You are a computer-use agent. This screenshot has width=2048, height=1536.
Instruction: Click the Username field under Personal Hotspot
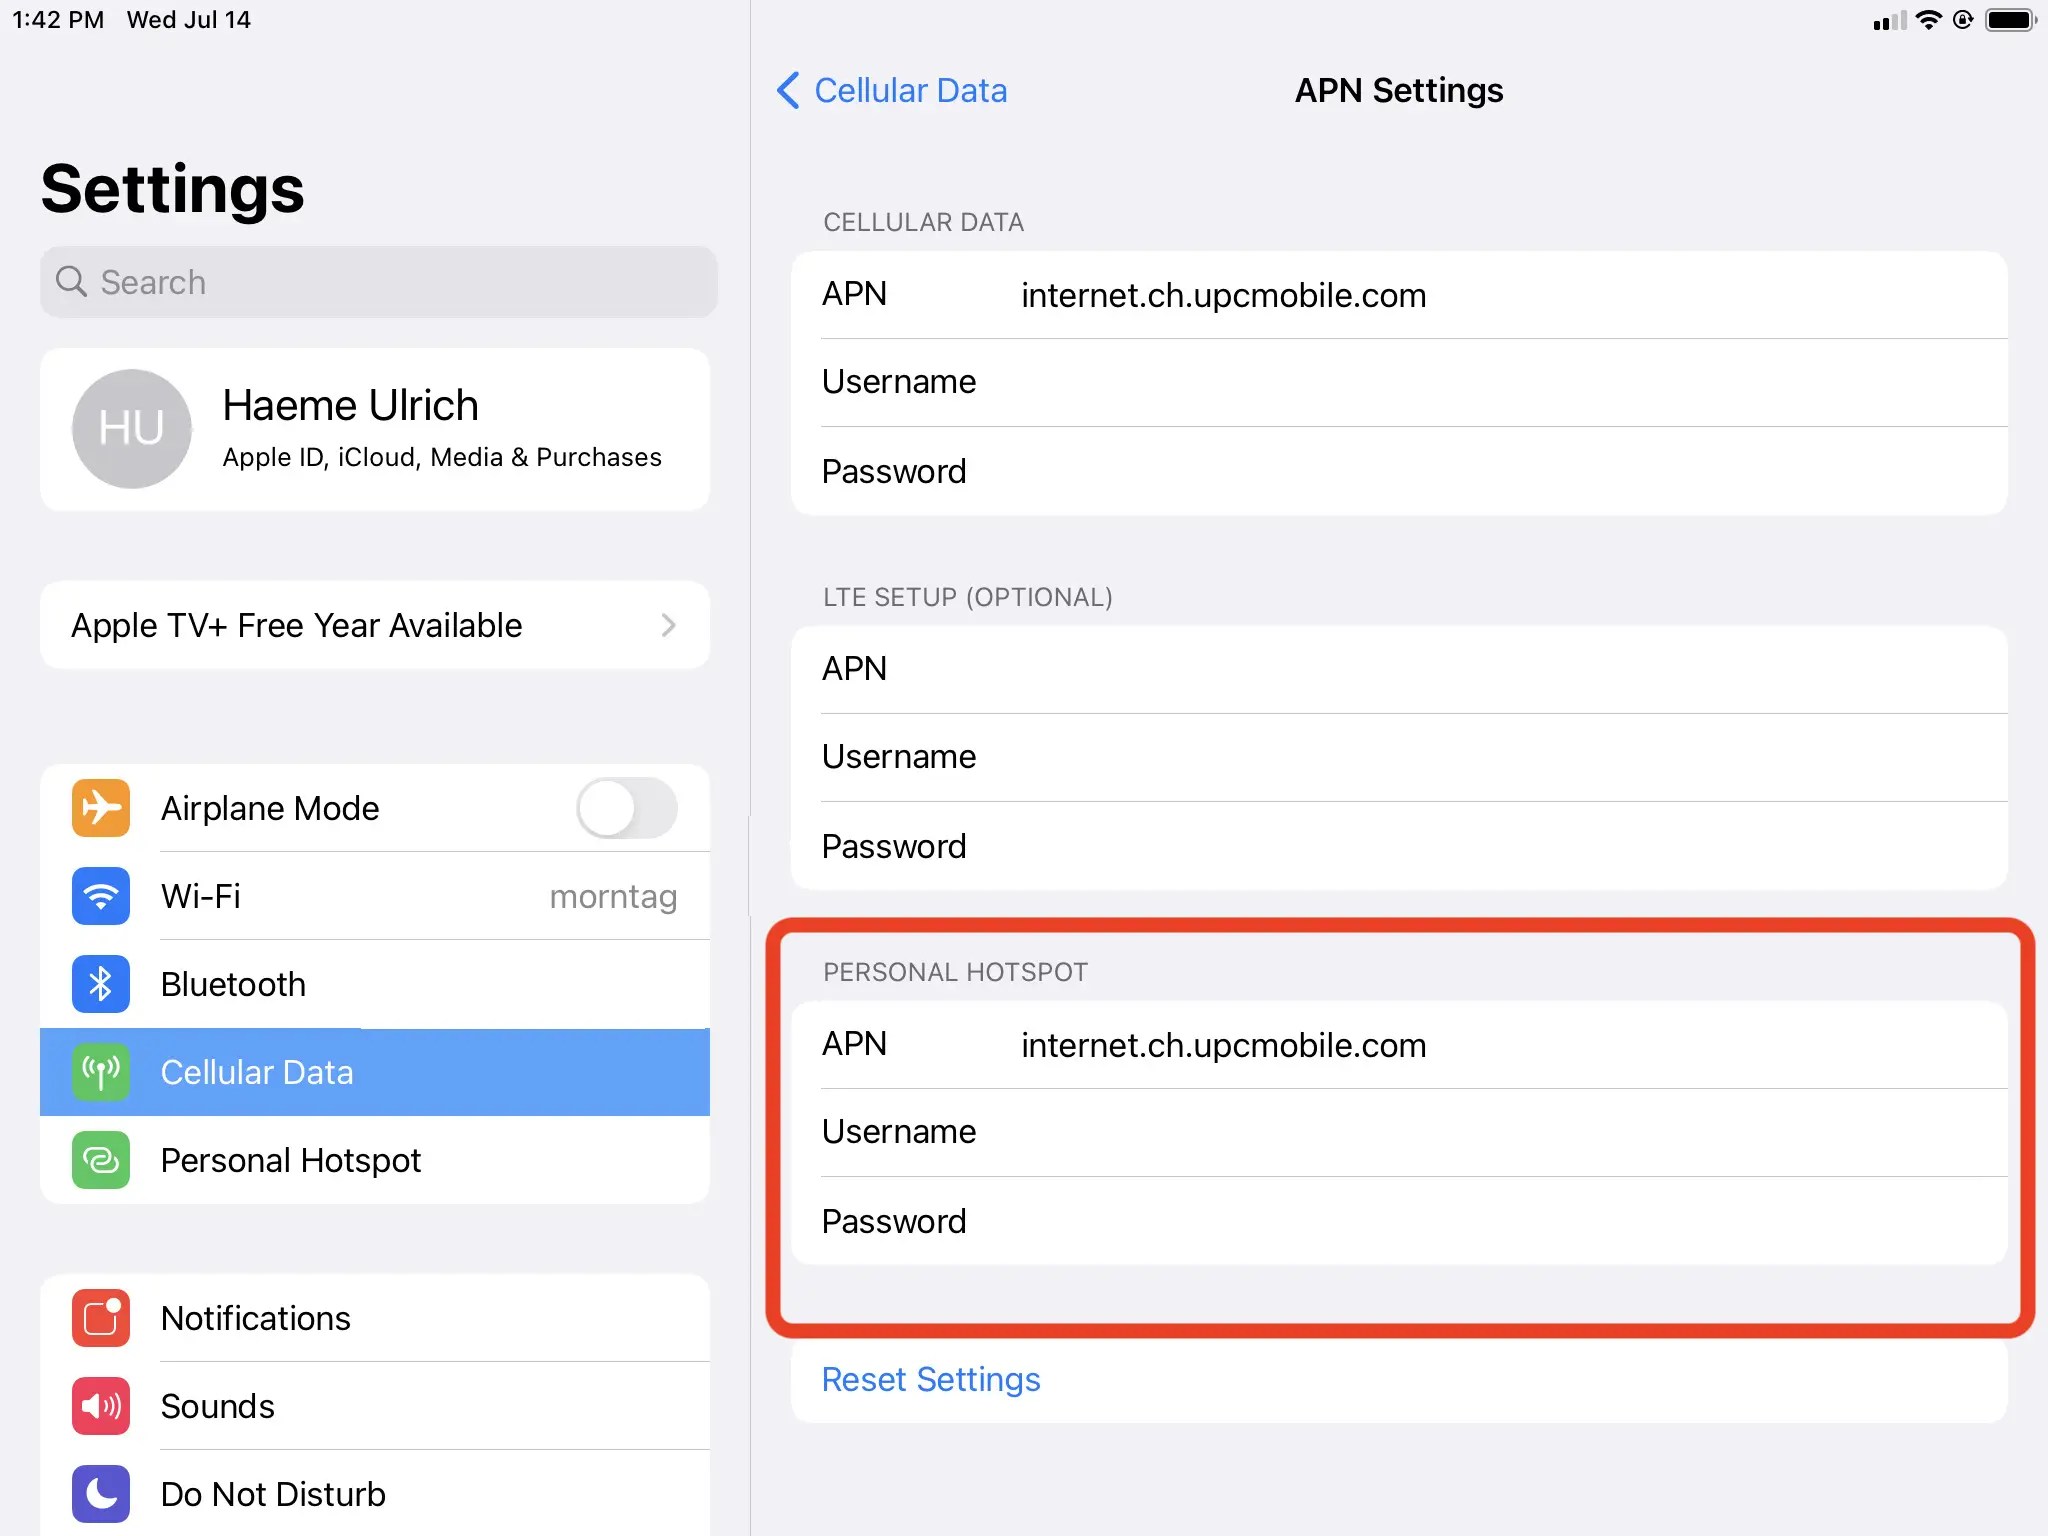point(1400,1131)
